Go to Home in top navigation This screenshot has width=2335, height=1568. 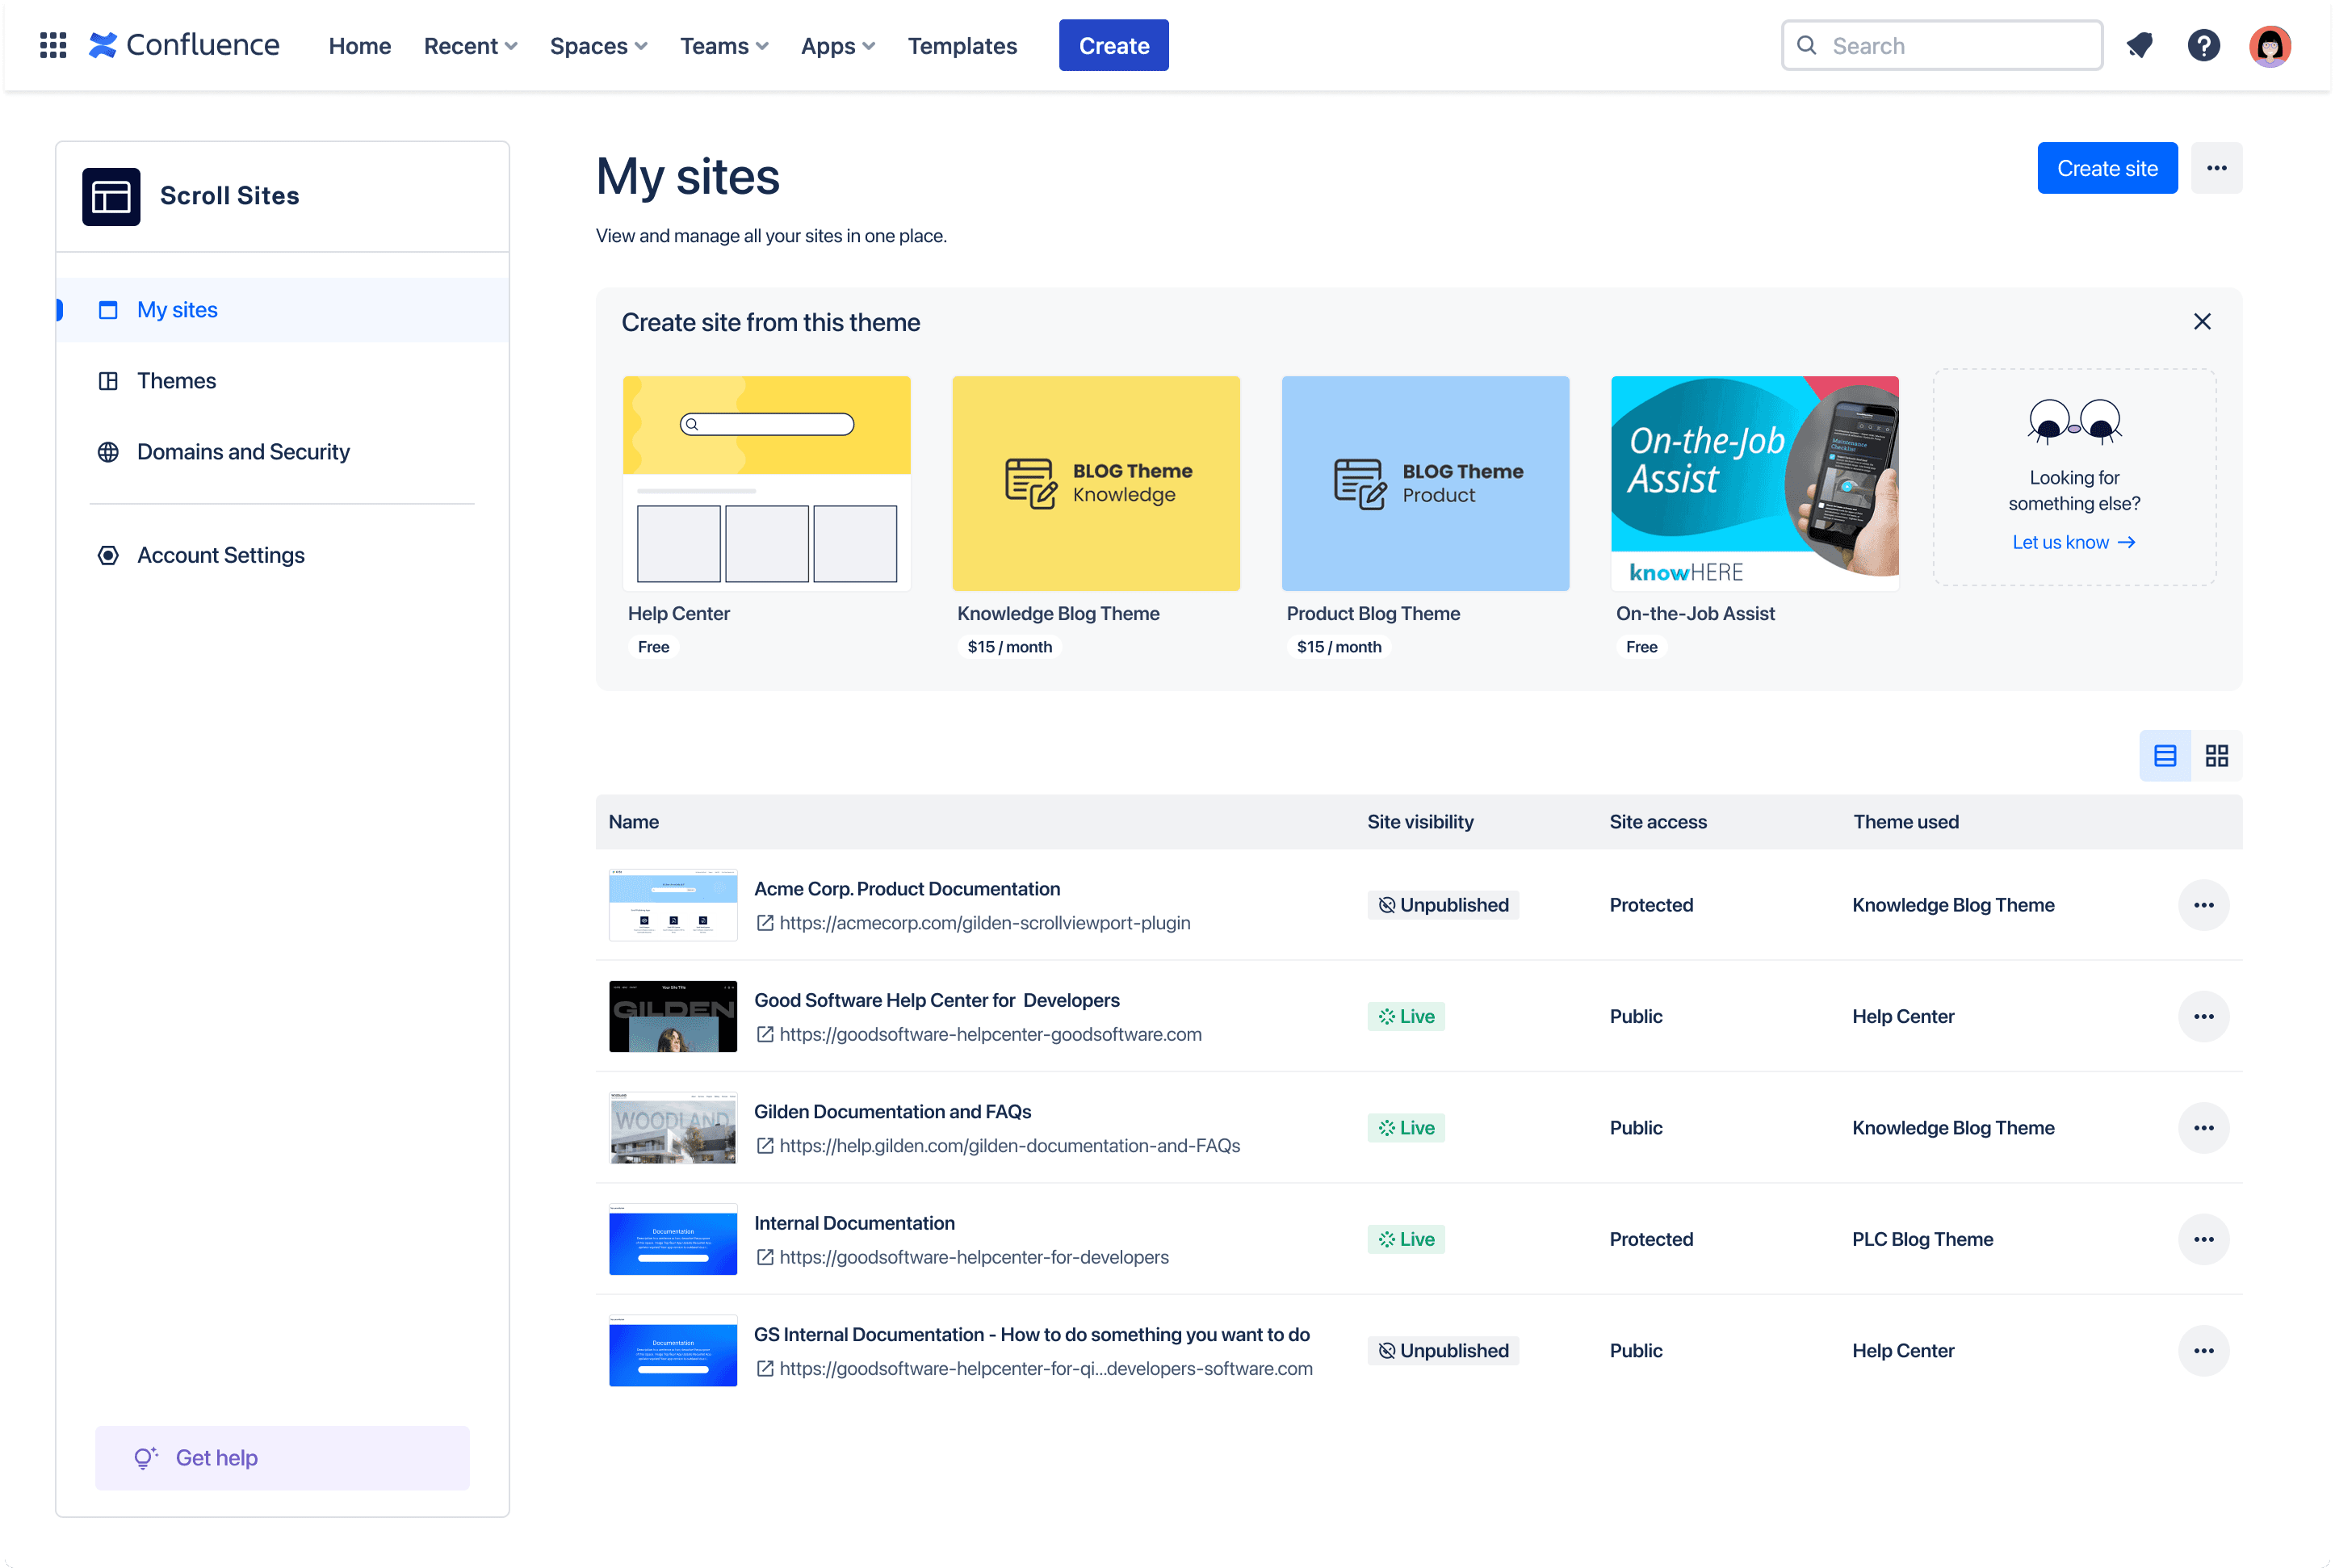point(360,46)
